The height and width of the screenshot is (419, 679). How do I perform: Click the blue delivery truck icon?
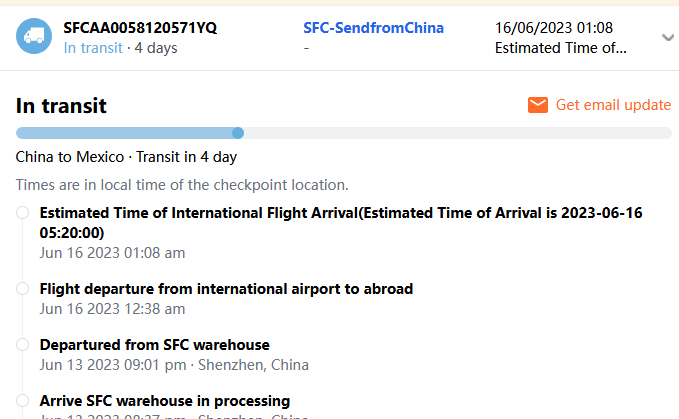pyautogui.click(x=35, y=37)
